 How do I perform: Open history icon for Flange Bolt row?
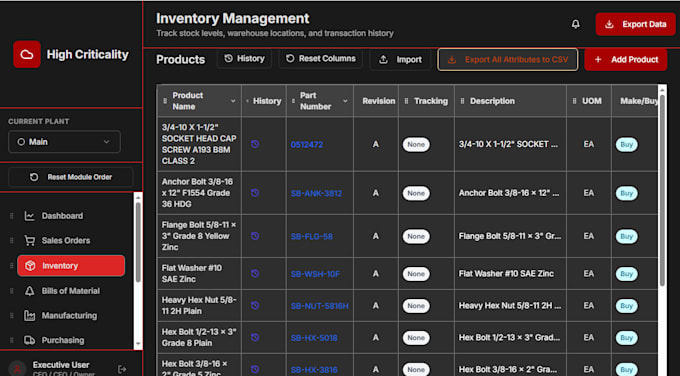(255, 236)
